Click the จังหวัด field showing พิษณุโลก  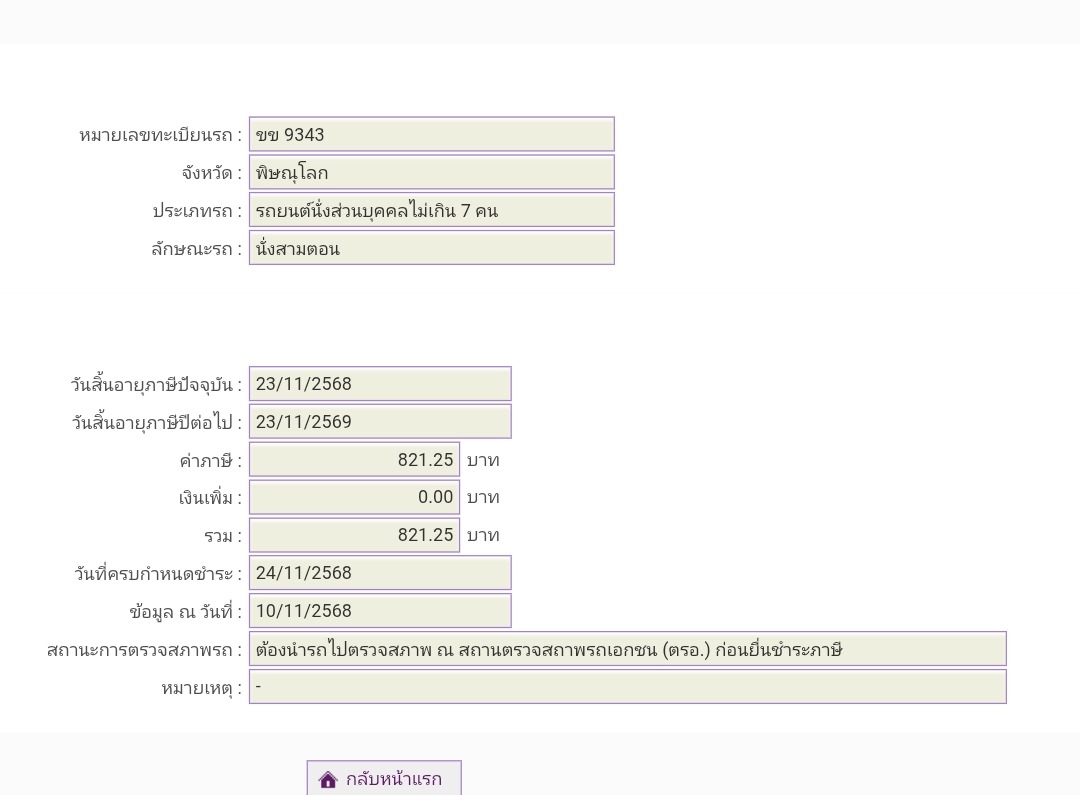click(x=431, y=172)
